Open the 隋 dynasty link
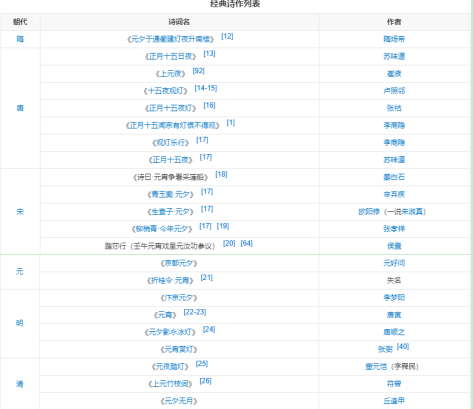473x409 pixels. [x=20, y=39]
